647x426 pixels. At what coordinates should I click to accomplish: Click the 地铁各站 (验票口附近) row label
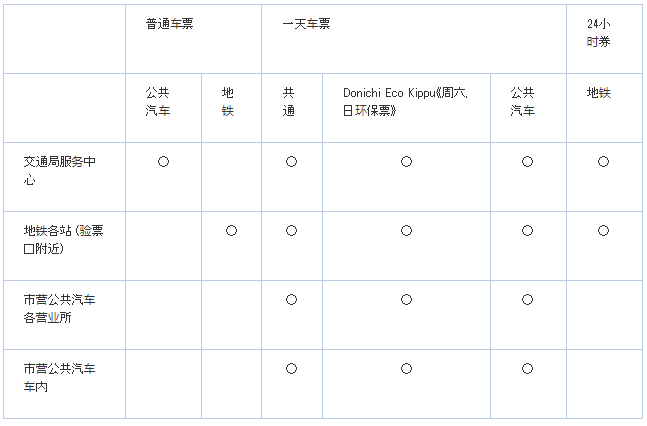pos(63,239)
